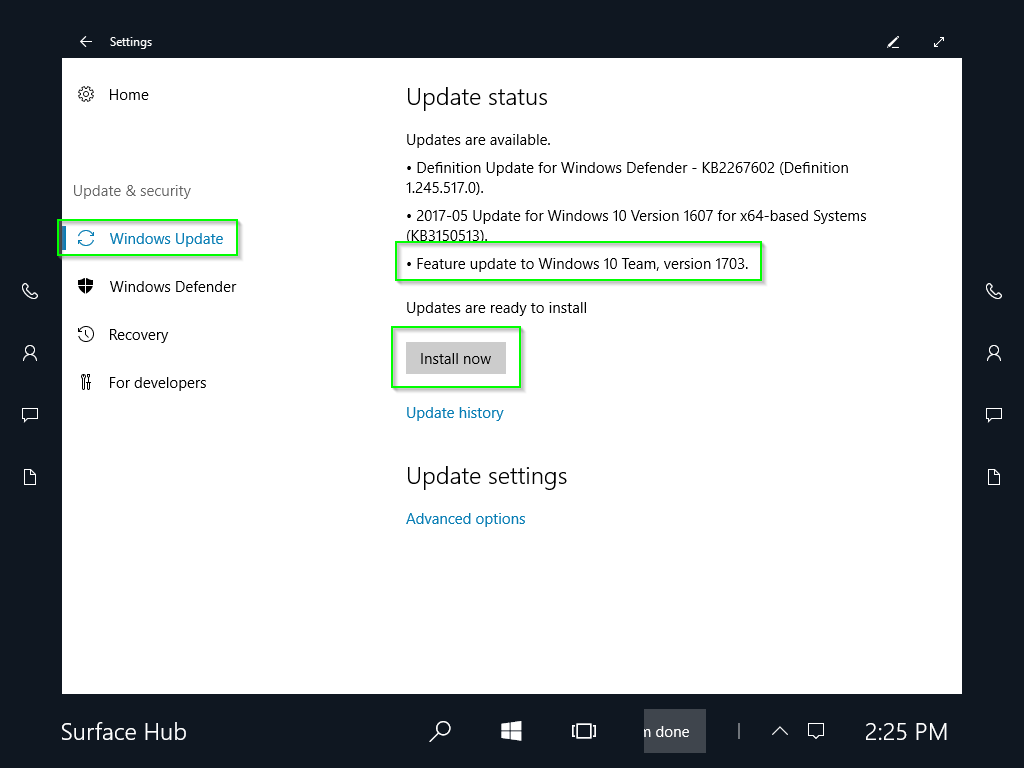The width and height of the screenshot is (1024, 768).
Task: Click the 2:25 PM clock
Action: coord(906,732)
